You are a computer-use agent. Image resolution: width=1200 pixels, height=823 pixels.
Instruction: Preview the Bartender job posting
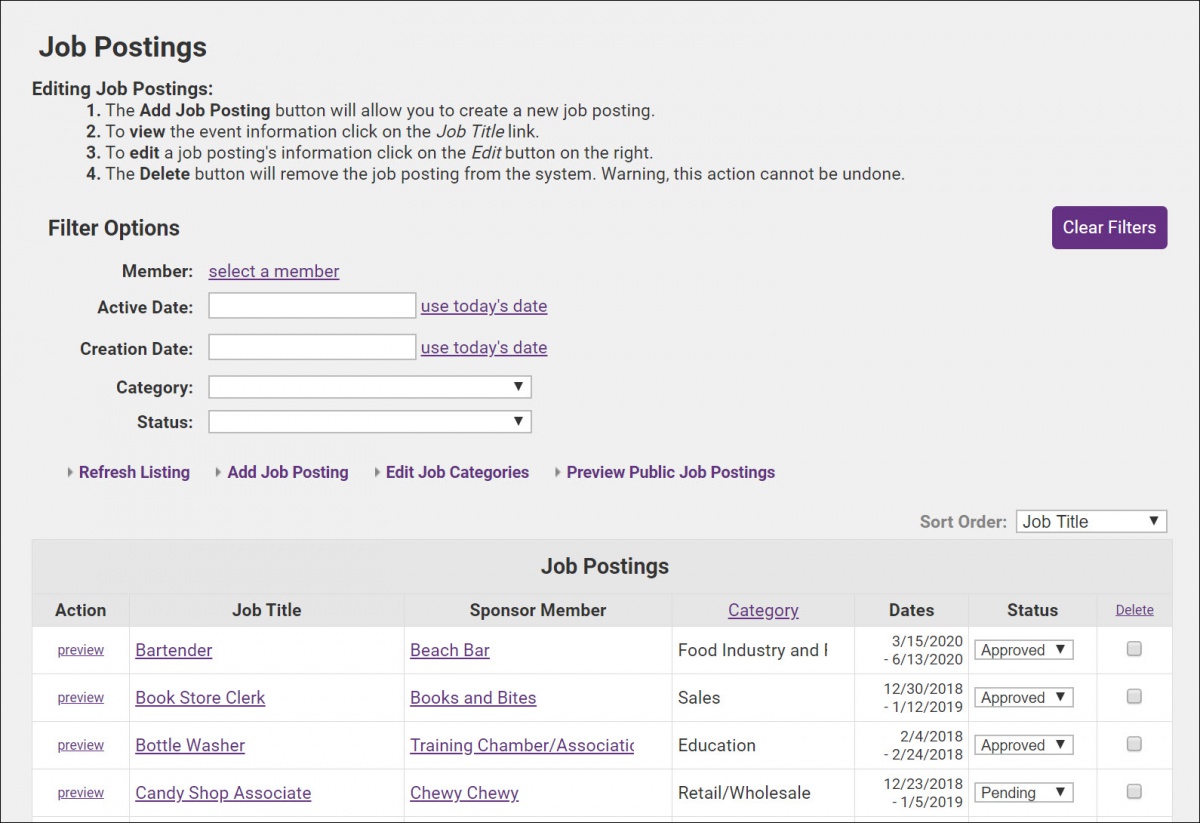pos(80,650)
